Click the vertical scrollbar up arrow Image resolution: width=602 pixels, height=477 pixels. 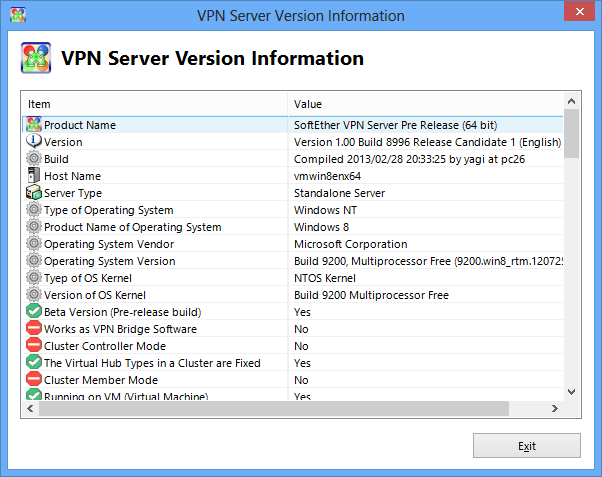571,101
